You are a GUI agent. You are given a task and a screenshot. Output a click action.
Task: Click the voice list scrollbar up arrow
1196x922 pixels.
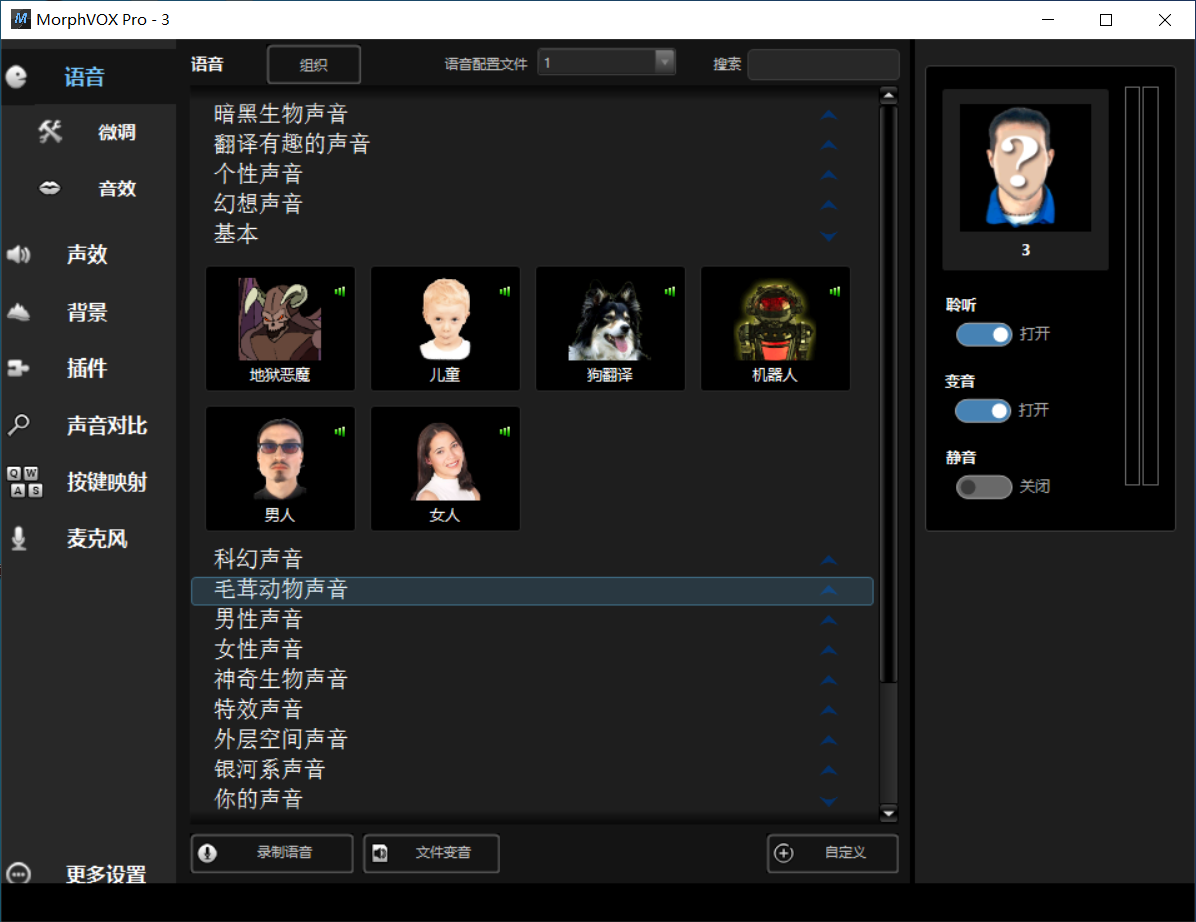click(x=888, y=95)
